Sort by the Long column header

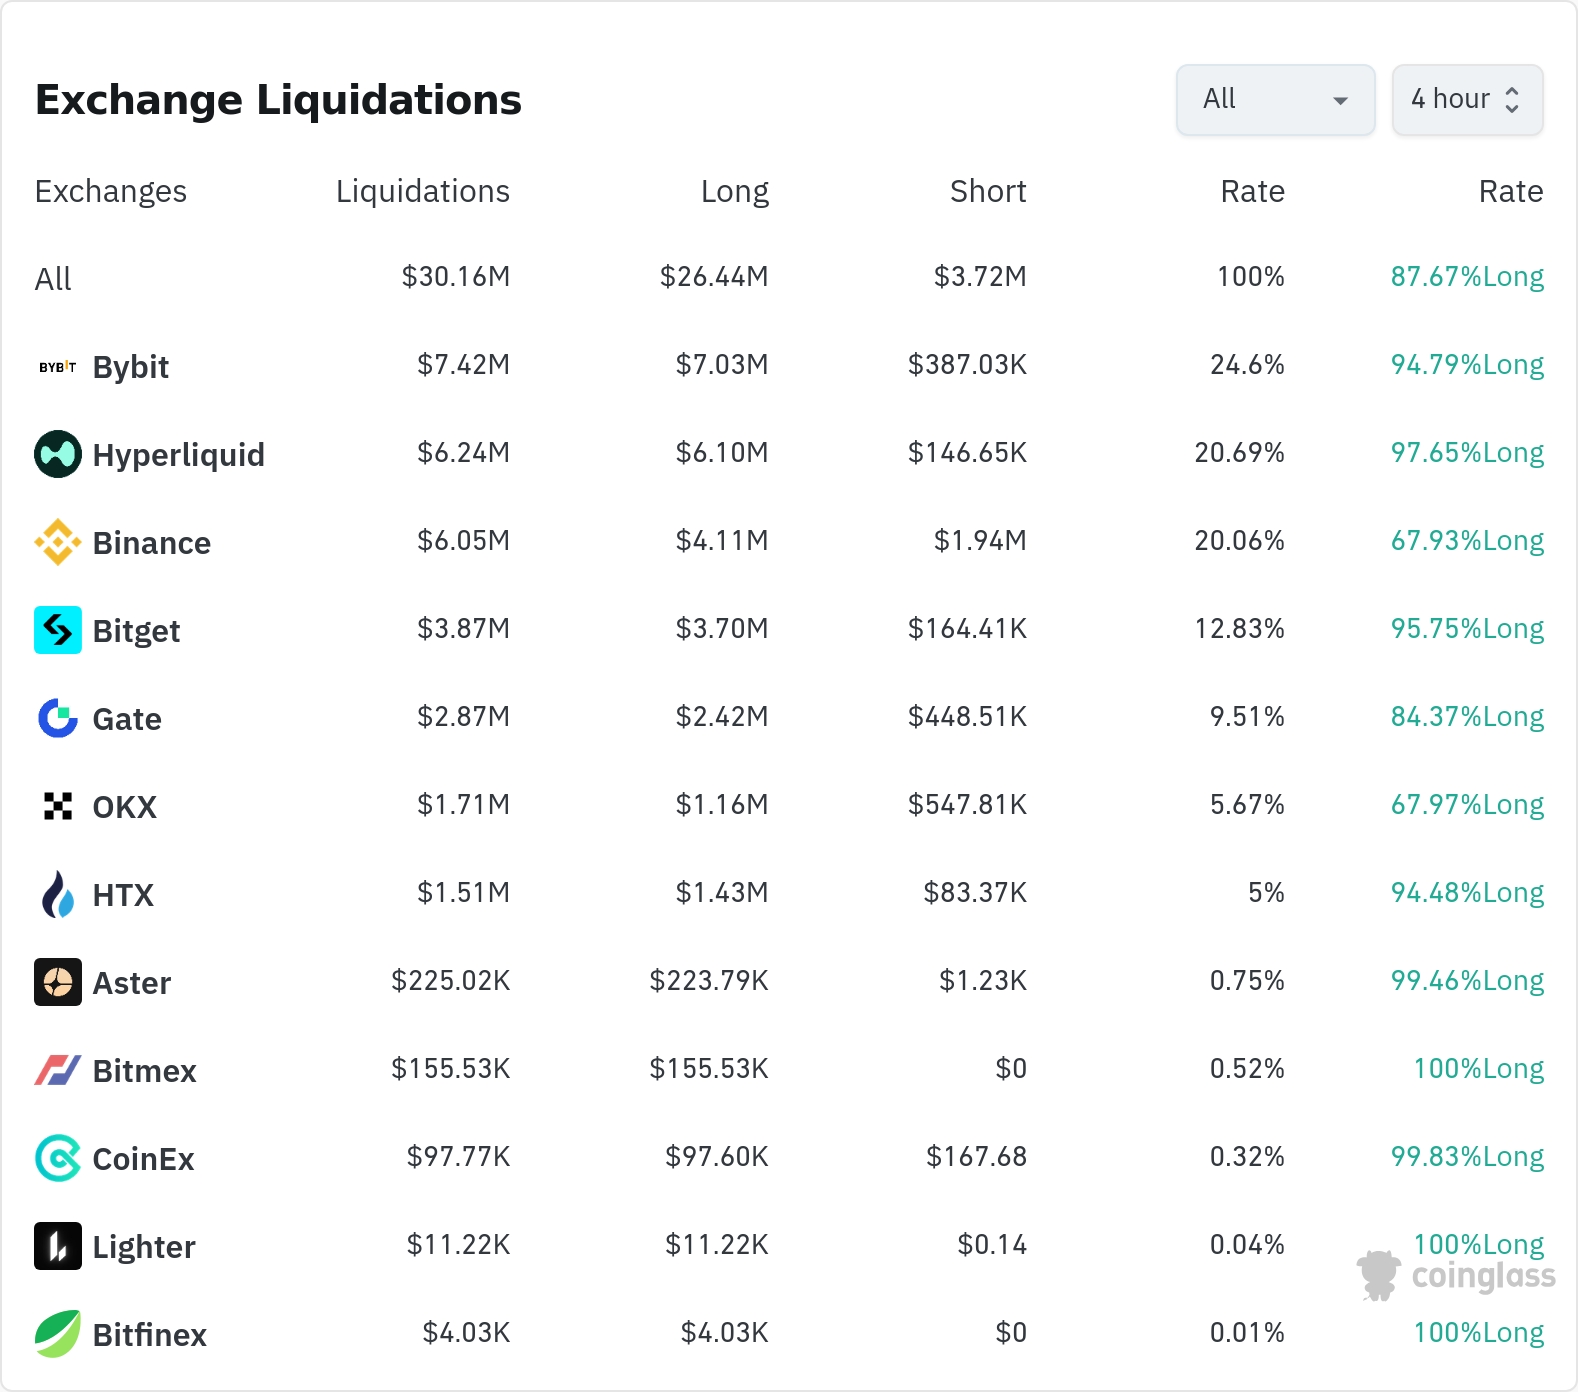(x=734, y=191)
